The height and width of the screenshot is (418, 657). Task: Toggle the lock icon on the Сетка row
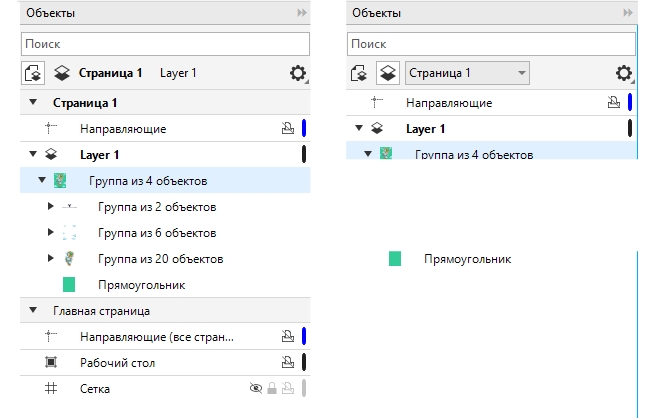(x=271, y=388)
